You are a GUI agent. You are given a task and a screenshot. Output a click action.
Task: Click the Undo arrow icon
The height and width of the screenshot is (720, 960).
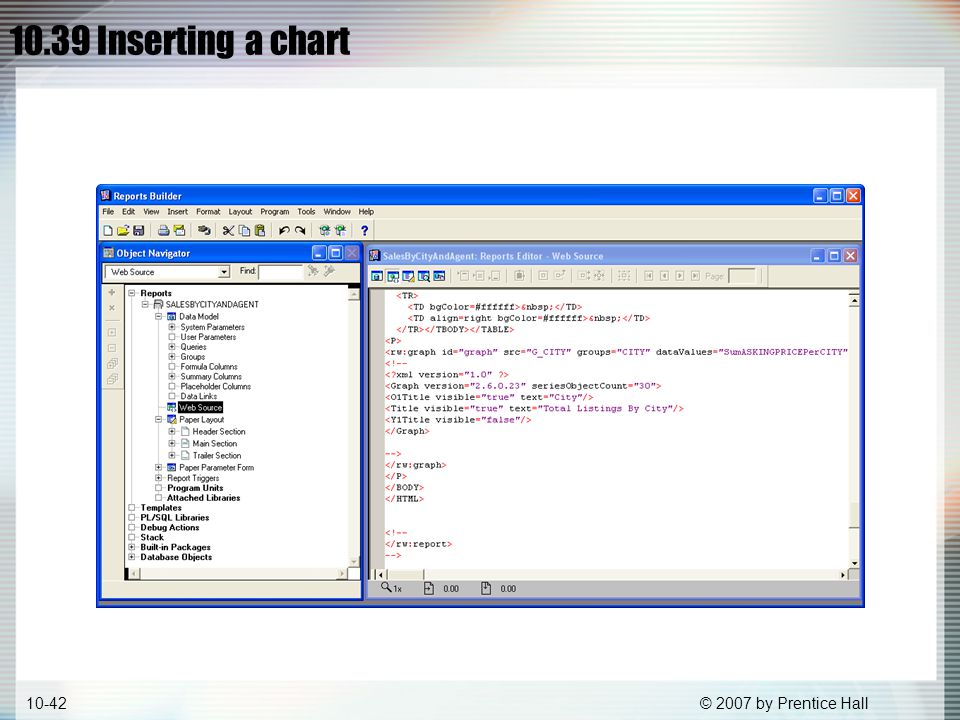coord(284,231)
